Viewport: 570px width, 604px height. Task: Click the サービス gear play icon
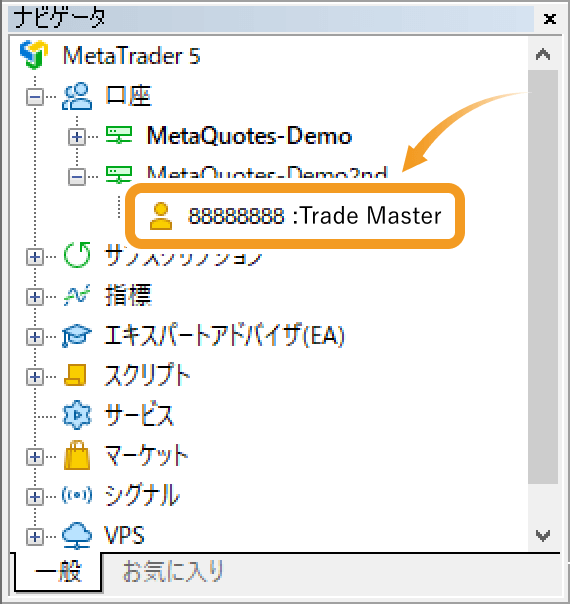point(77,415)
